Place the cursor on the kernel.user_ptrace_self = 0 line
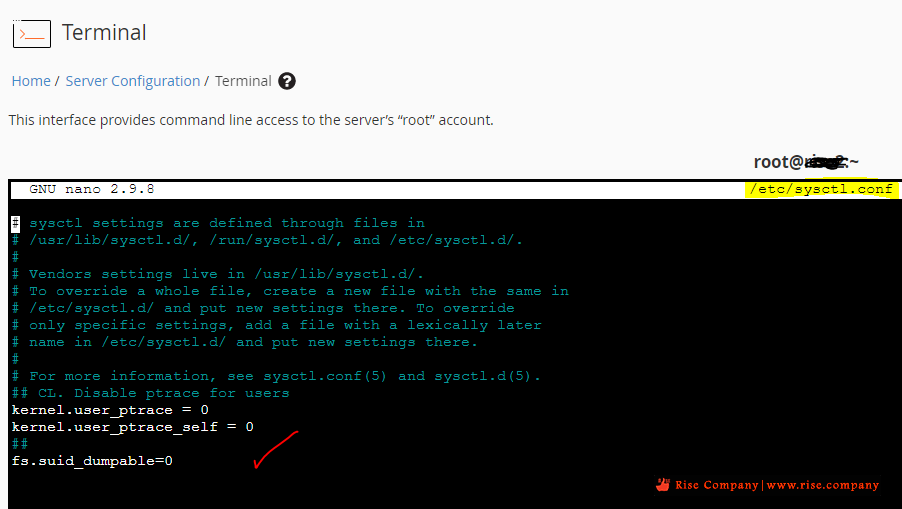 coord(132,427)
